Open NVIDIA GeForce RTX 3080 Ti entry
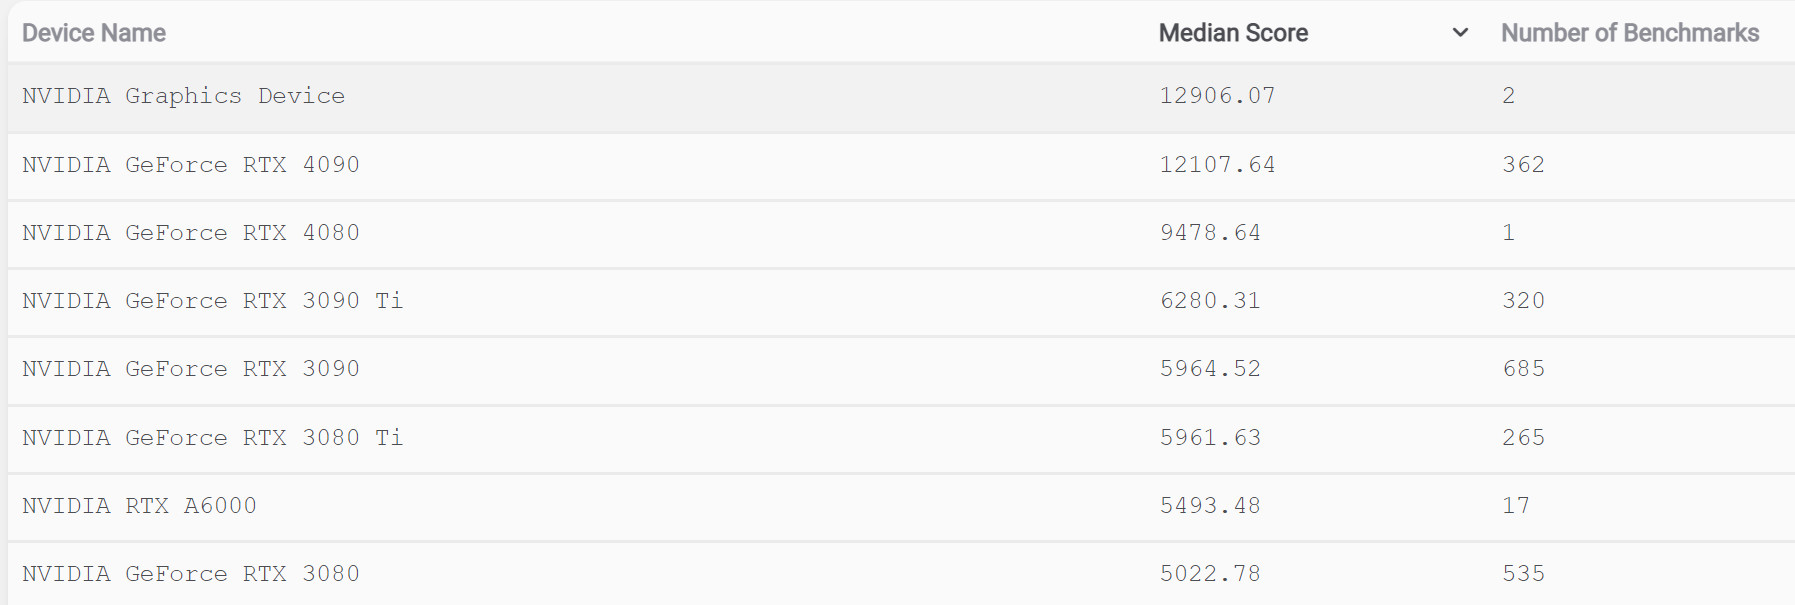Screen dimensions: 1795x605 click(213, 438)
